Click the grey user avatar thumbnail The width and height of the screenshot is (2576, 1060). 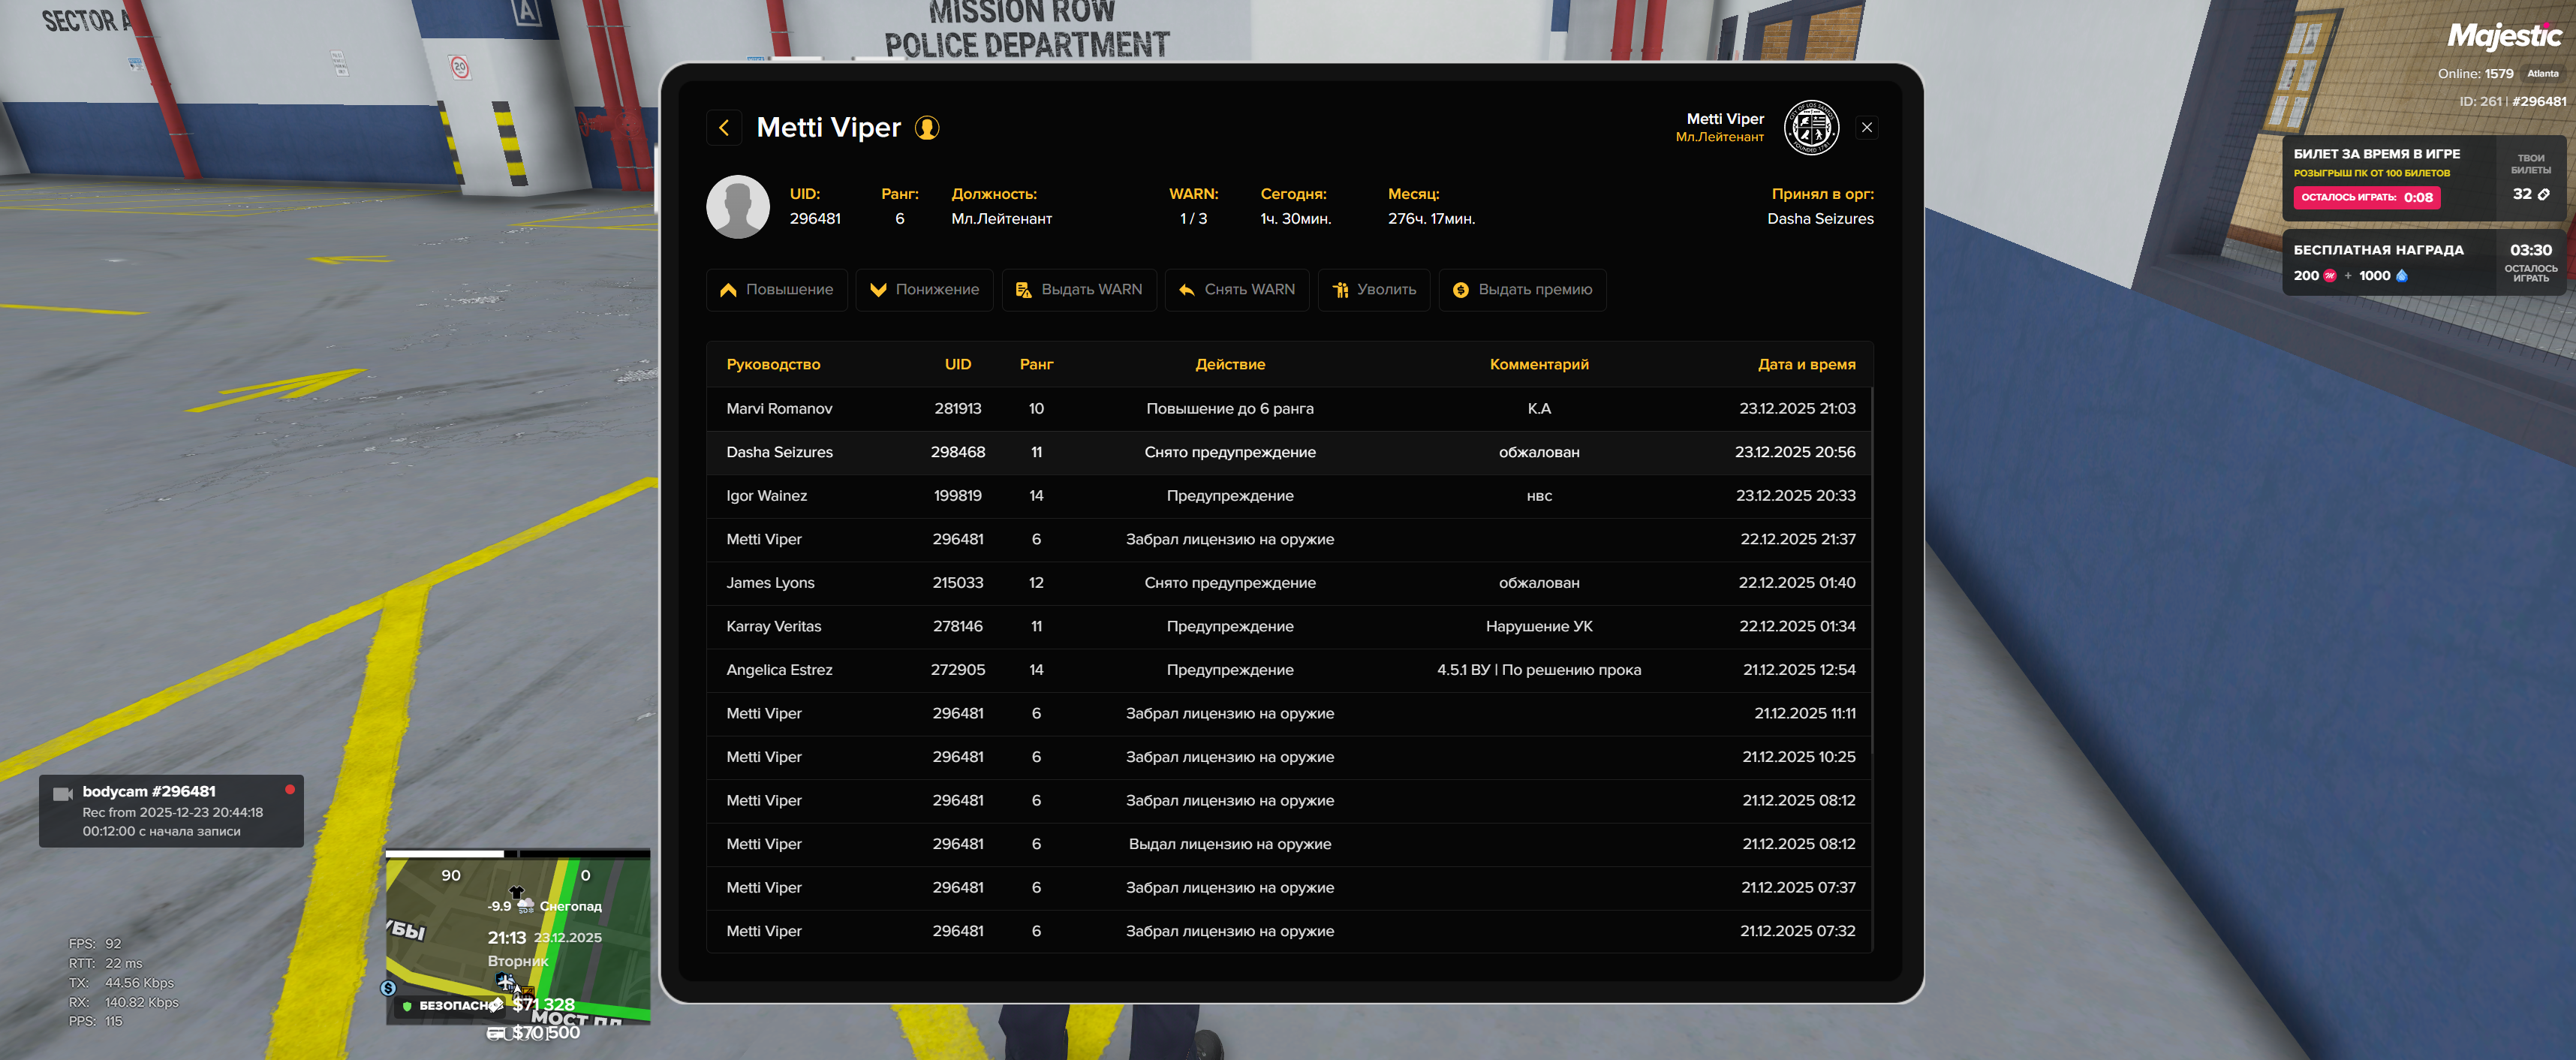pos(738,207)
